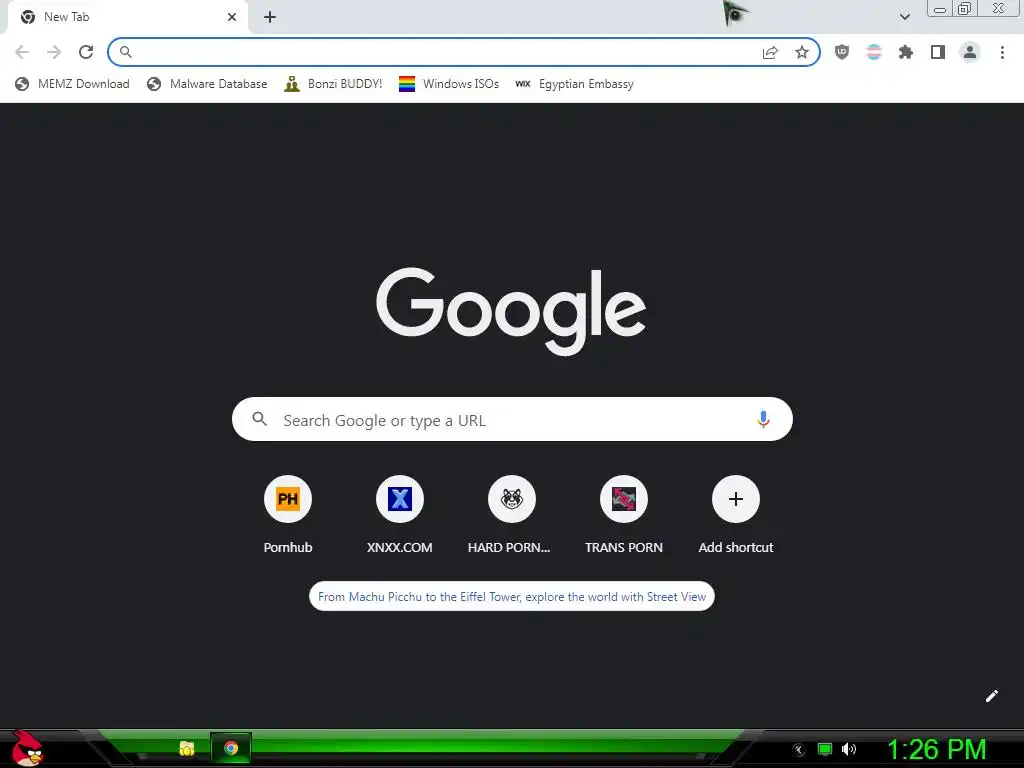Click the 1:26 PM clock
This screenshot has width=1024, height=768.
tap(936, 750)
